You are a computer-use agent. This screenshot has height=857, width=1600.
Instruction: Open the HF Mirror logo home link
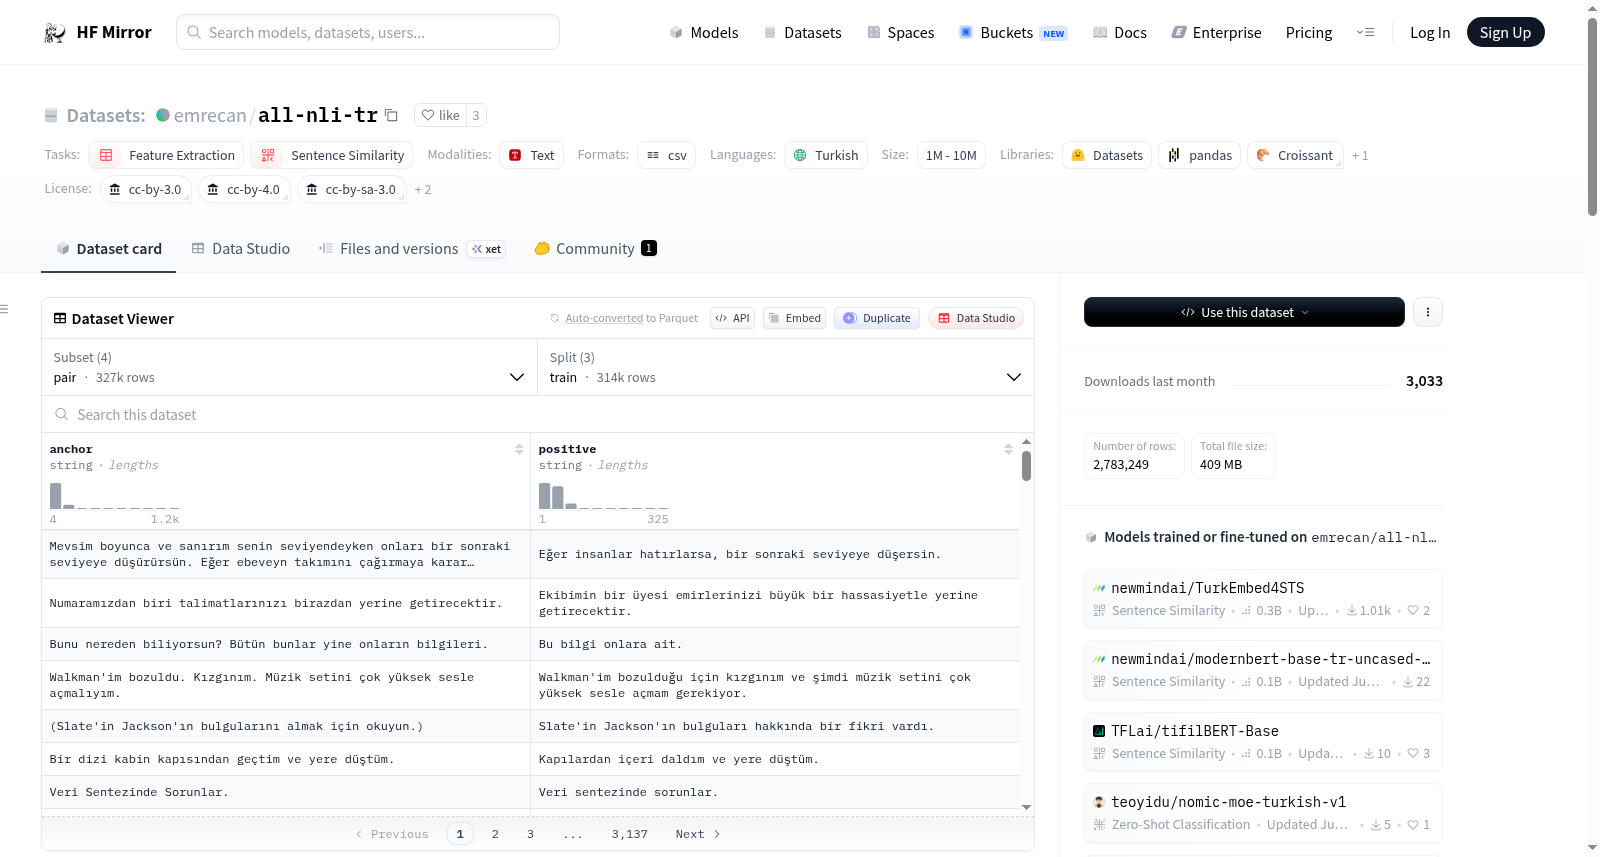98,32
